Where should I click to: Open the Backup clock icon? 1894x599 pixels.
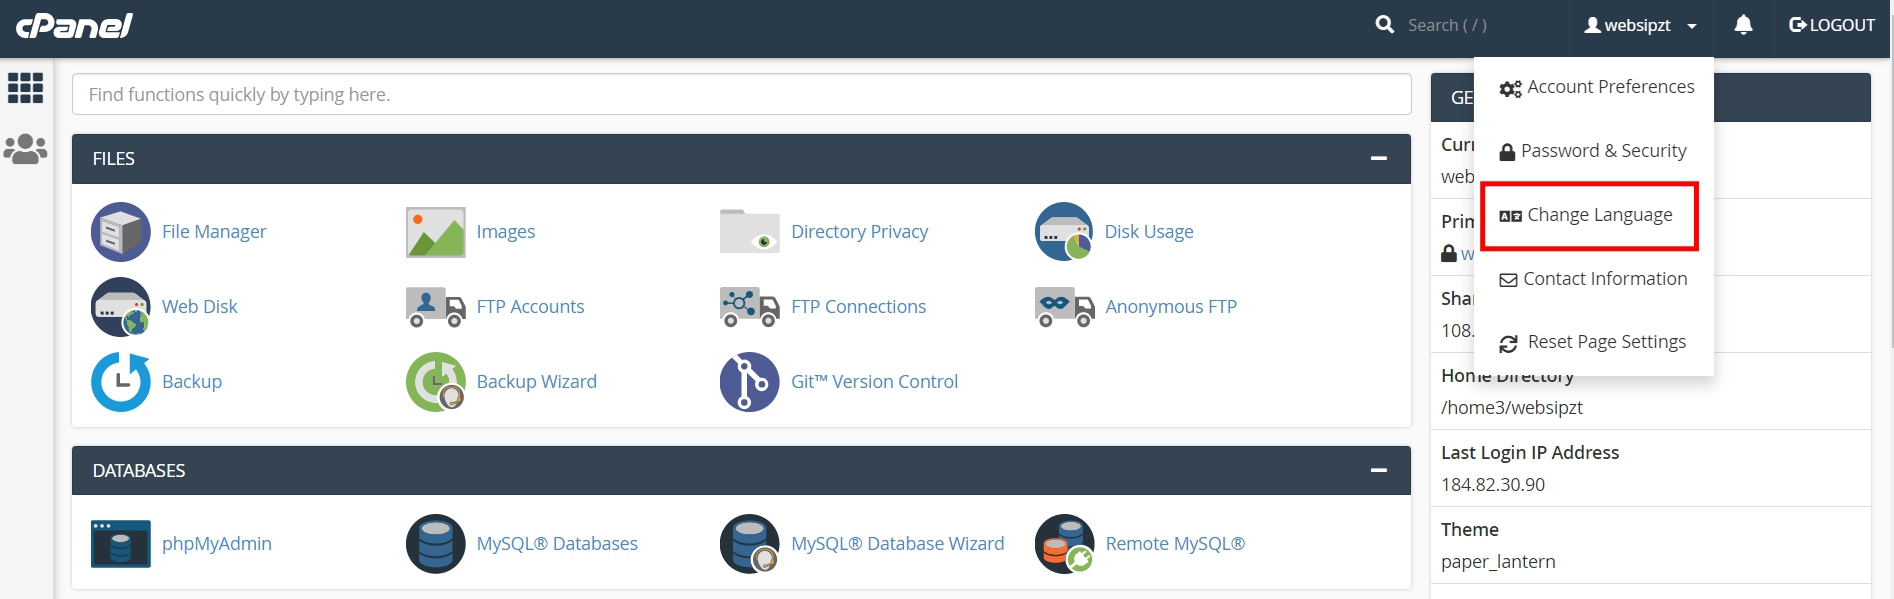point(121,382)
